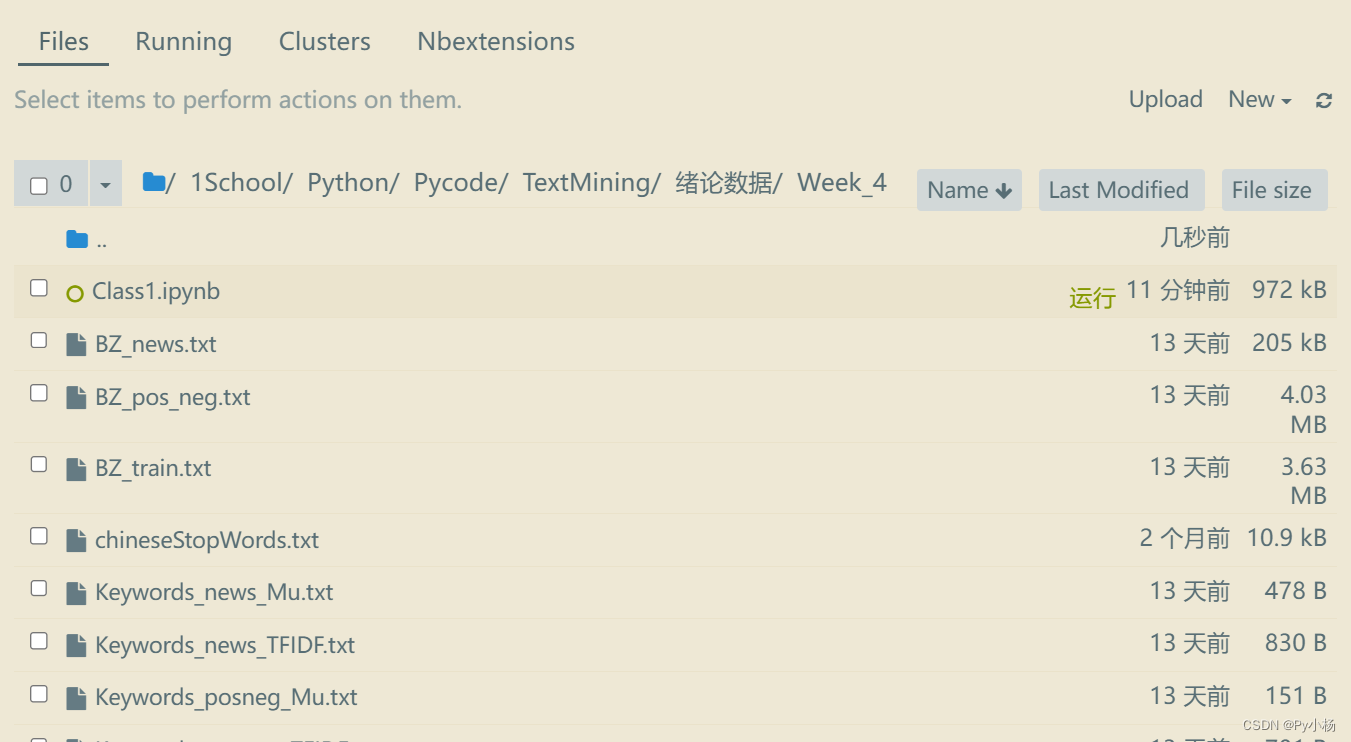This screenshot has height=742, width=1351.
Task: Click the file icon of BZ_news.txt
Action: 76,345
